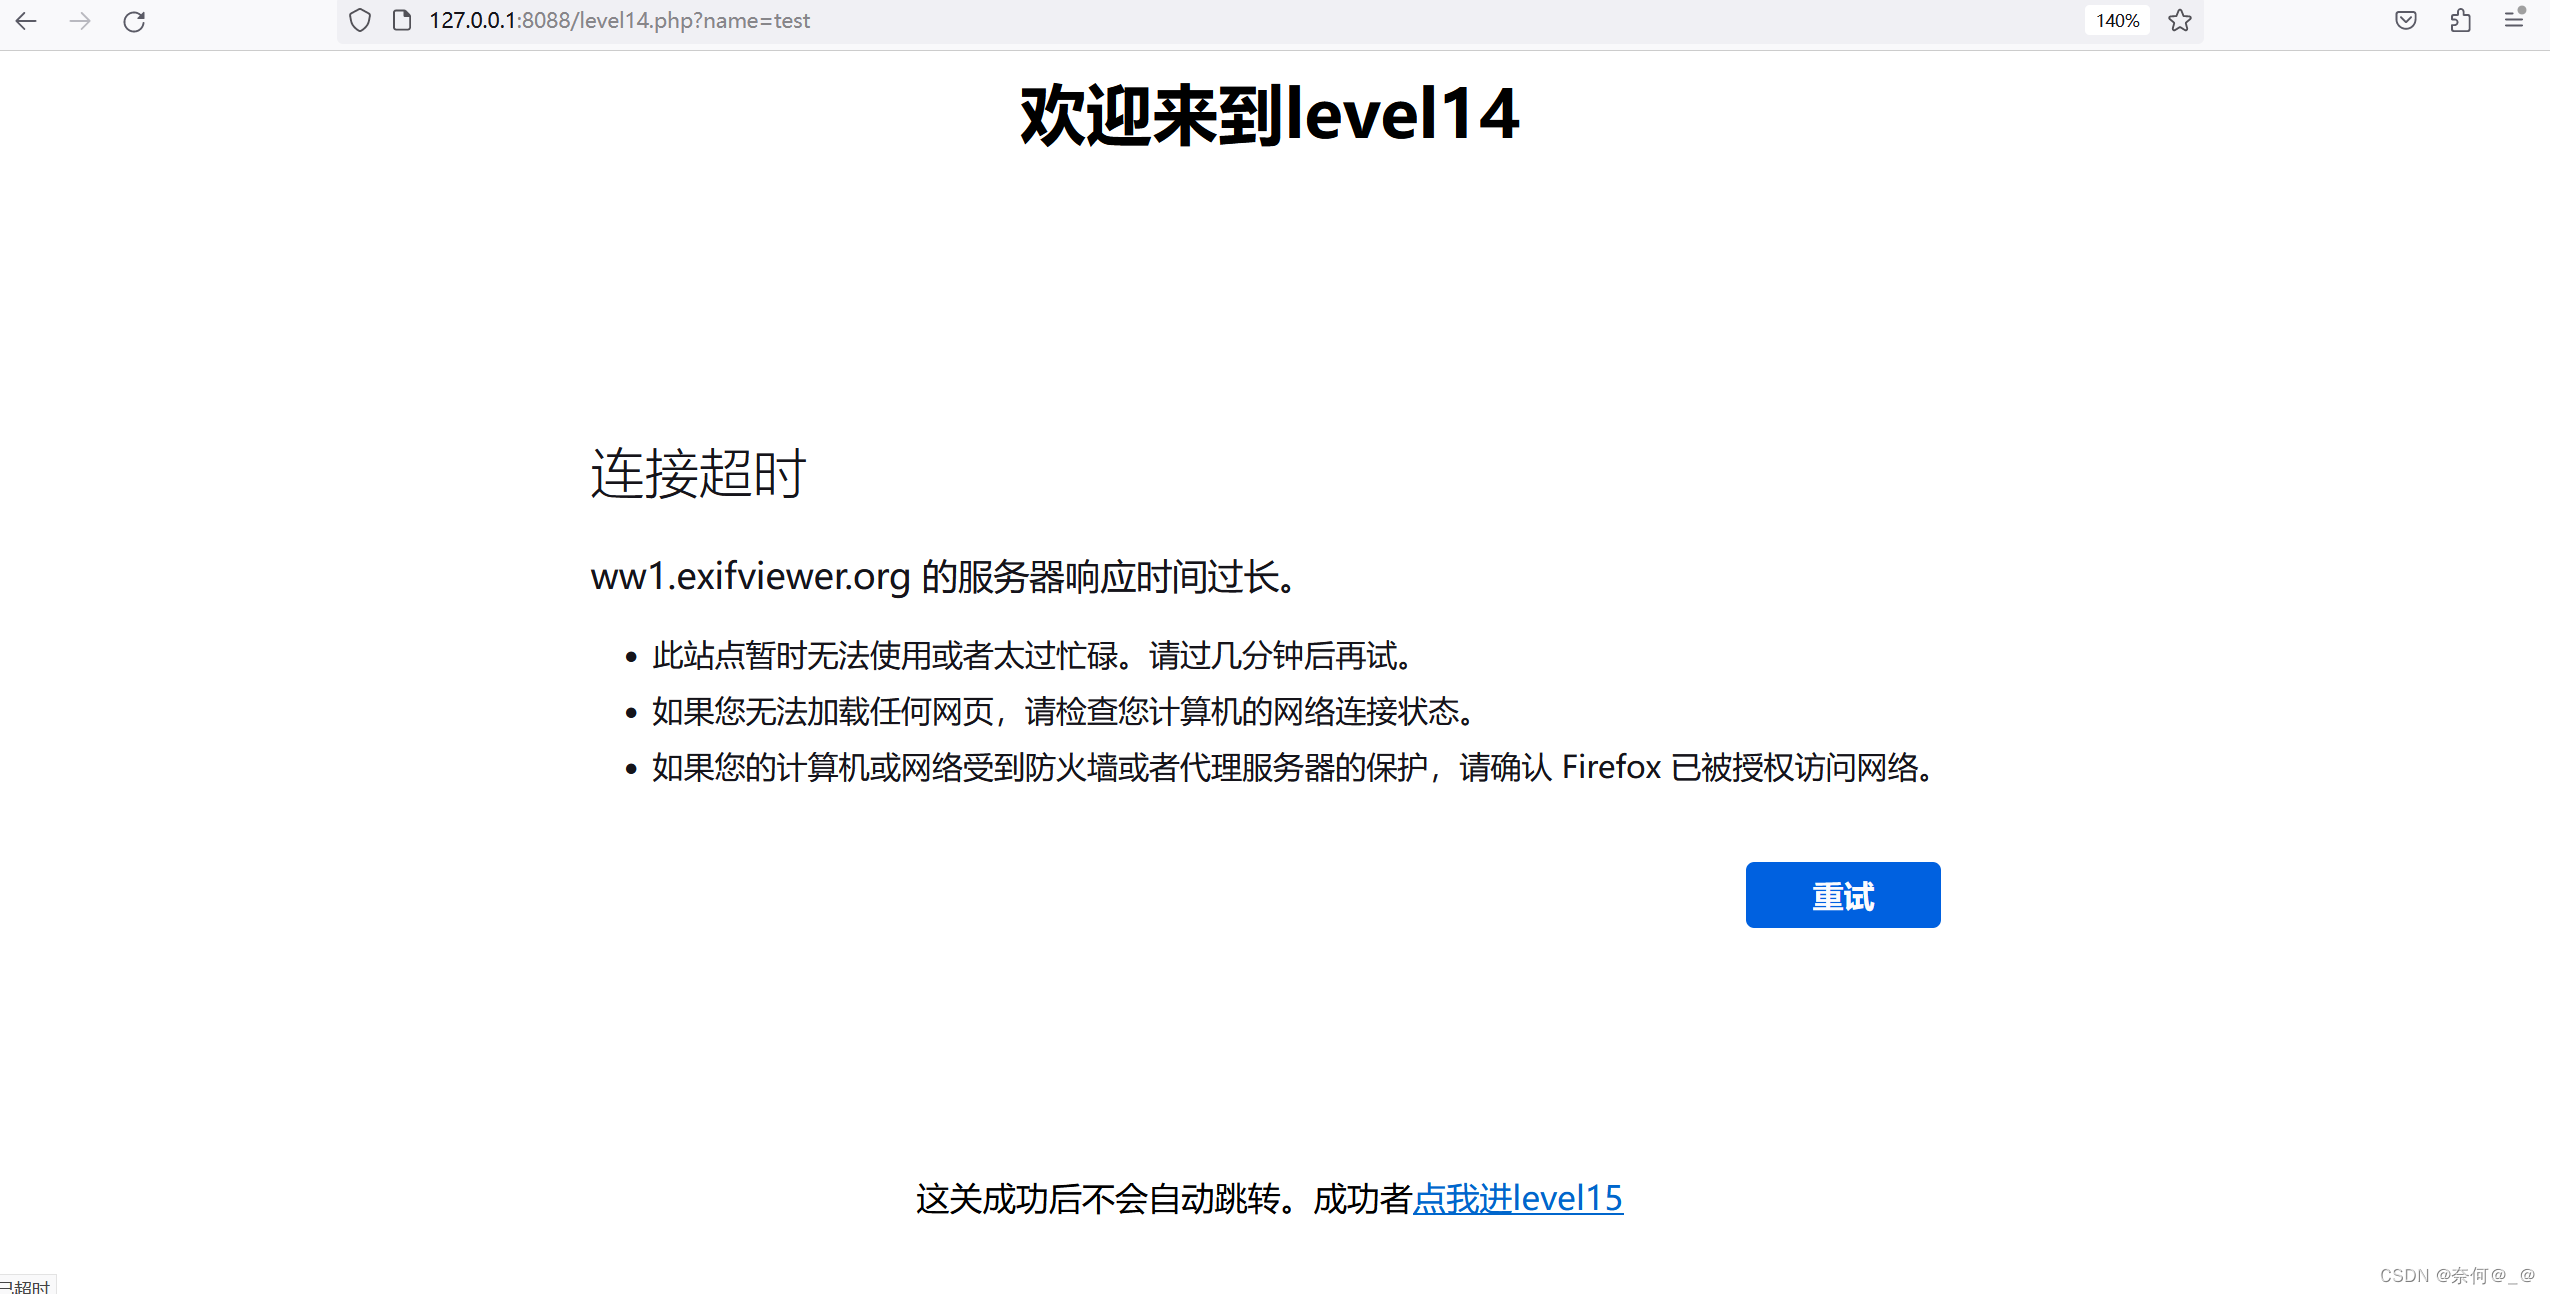The width and height of the screenshot is (2550, 1294).
Task: Reset zoom via the 140% badge
Action: click(x=2117, y=20)
